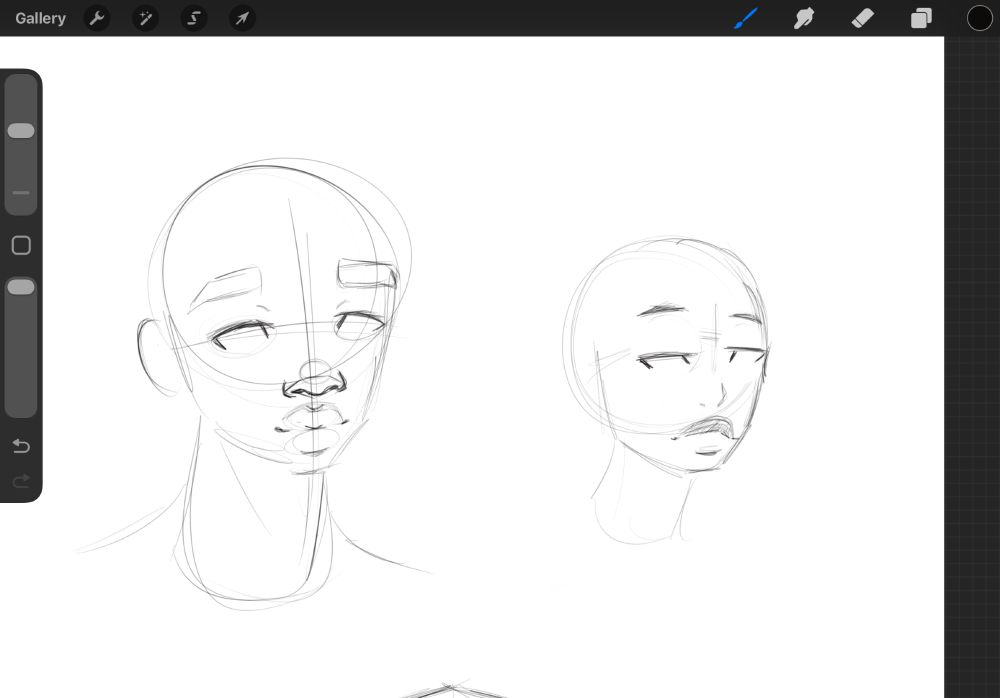Click the brush opacity slider handle
The image size is (1000, 698).
(x=21, y=287)
